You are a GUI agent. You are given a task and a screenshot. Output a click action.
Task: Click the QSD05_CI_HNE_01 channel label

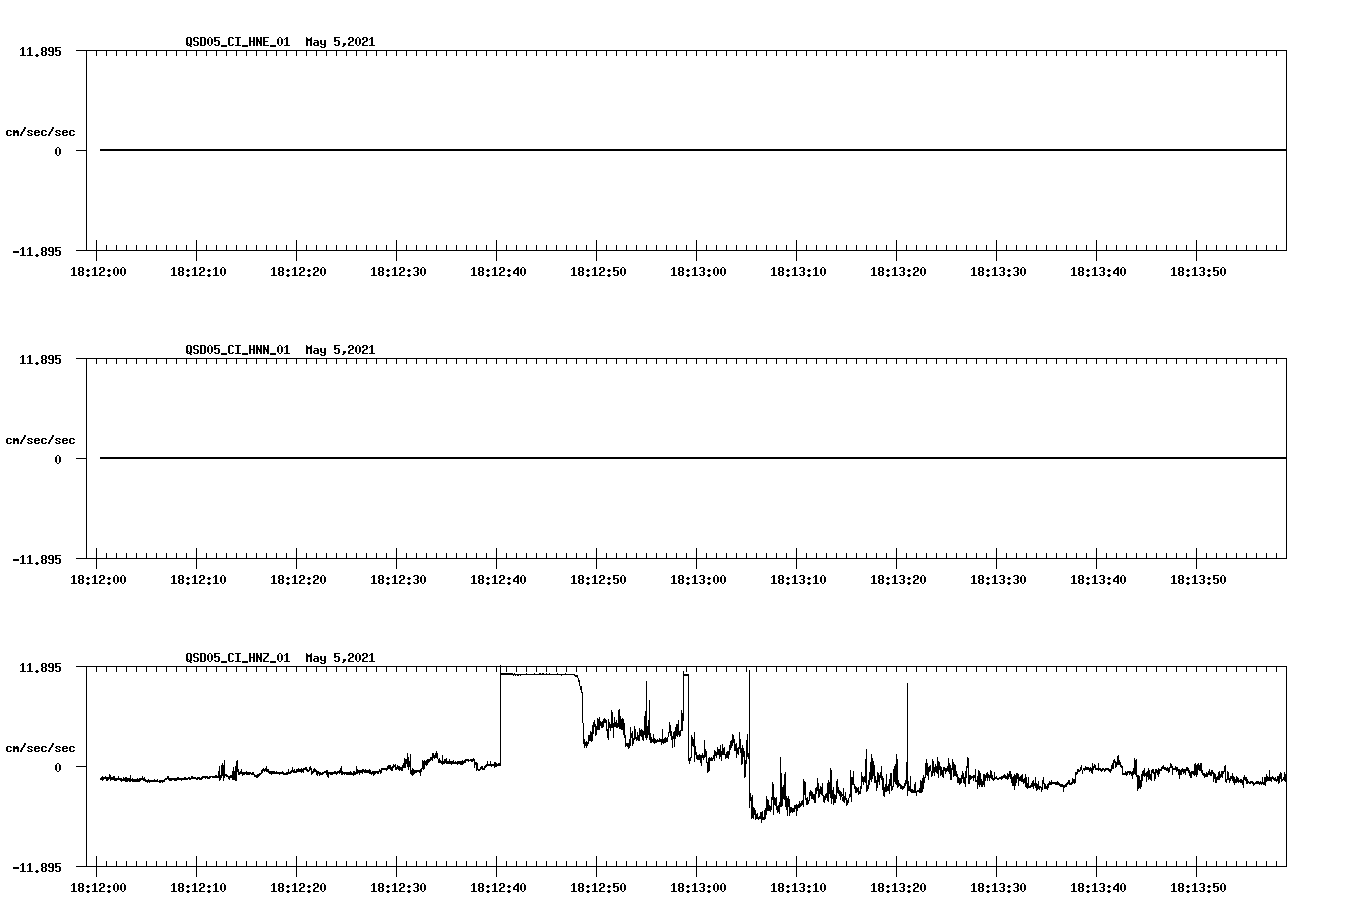click(236, 42)
